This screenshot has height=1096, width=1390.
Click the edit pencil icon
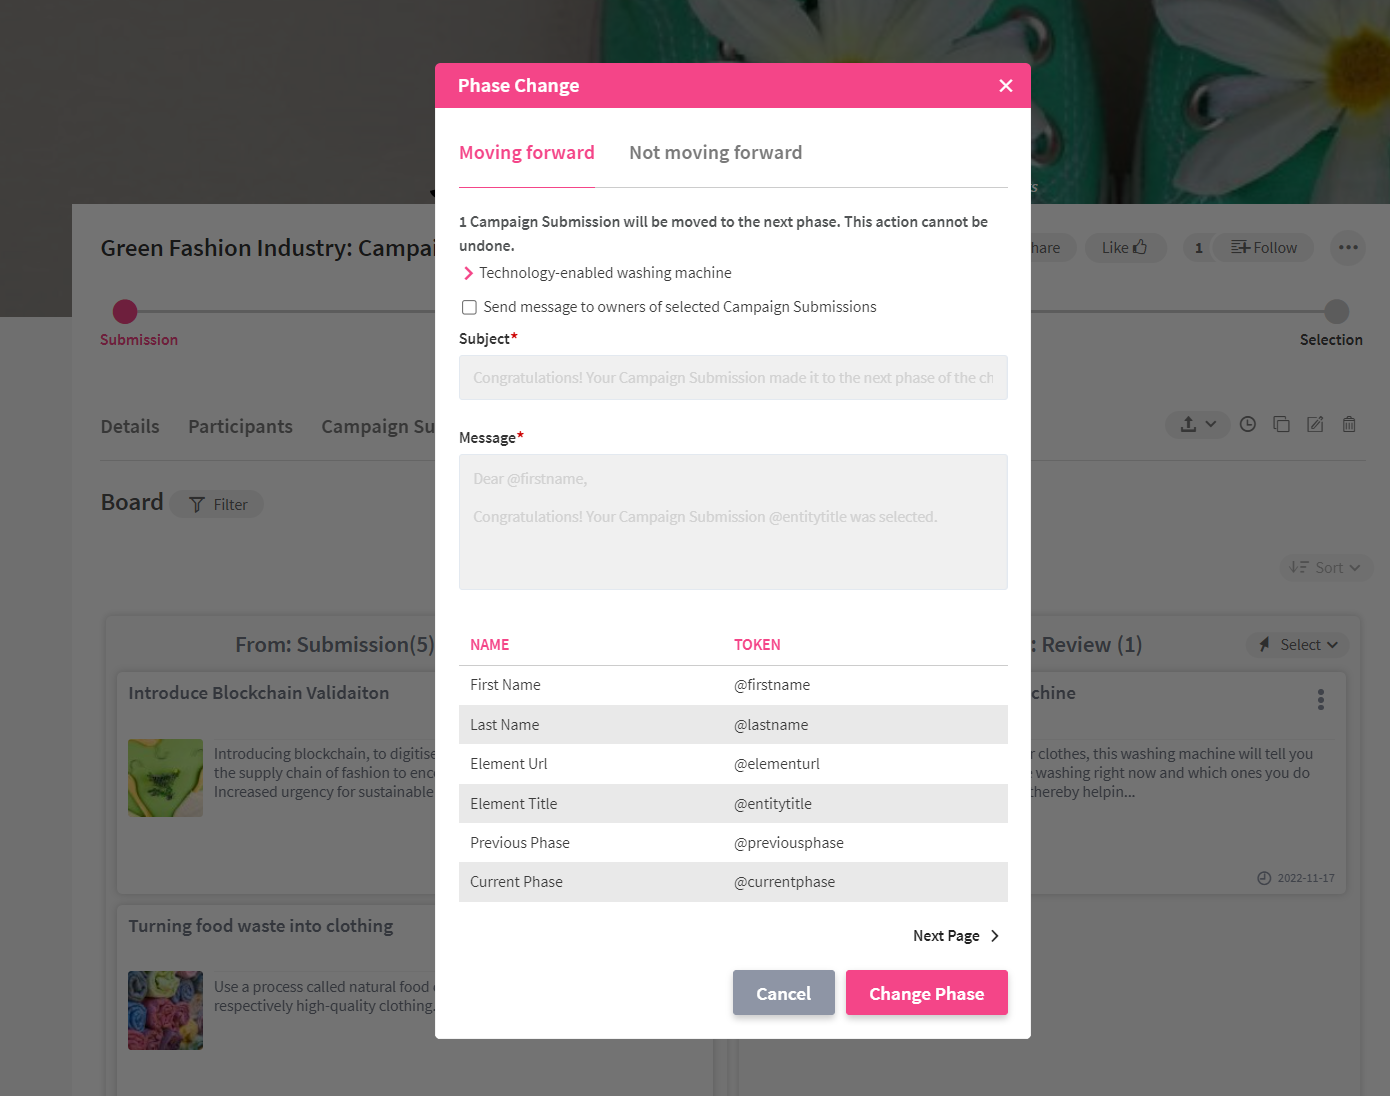pyautogui.click(x=1315, y=424)
